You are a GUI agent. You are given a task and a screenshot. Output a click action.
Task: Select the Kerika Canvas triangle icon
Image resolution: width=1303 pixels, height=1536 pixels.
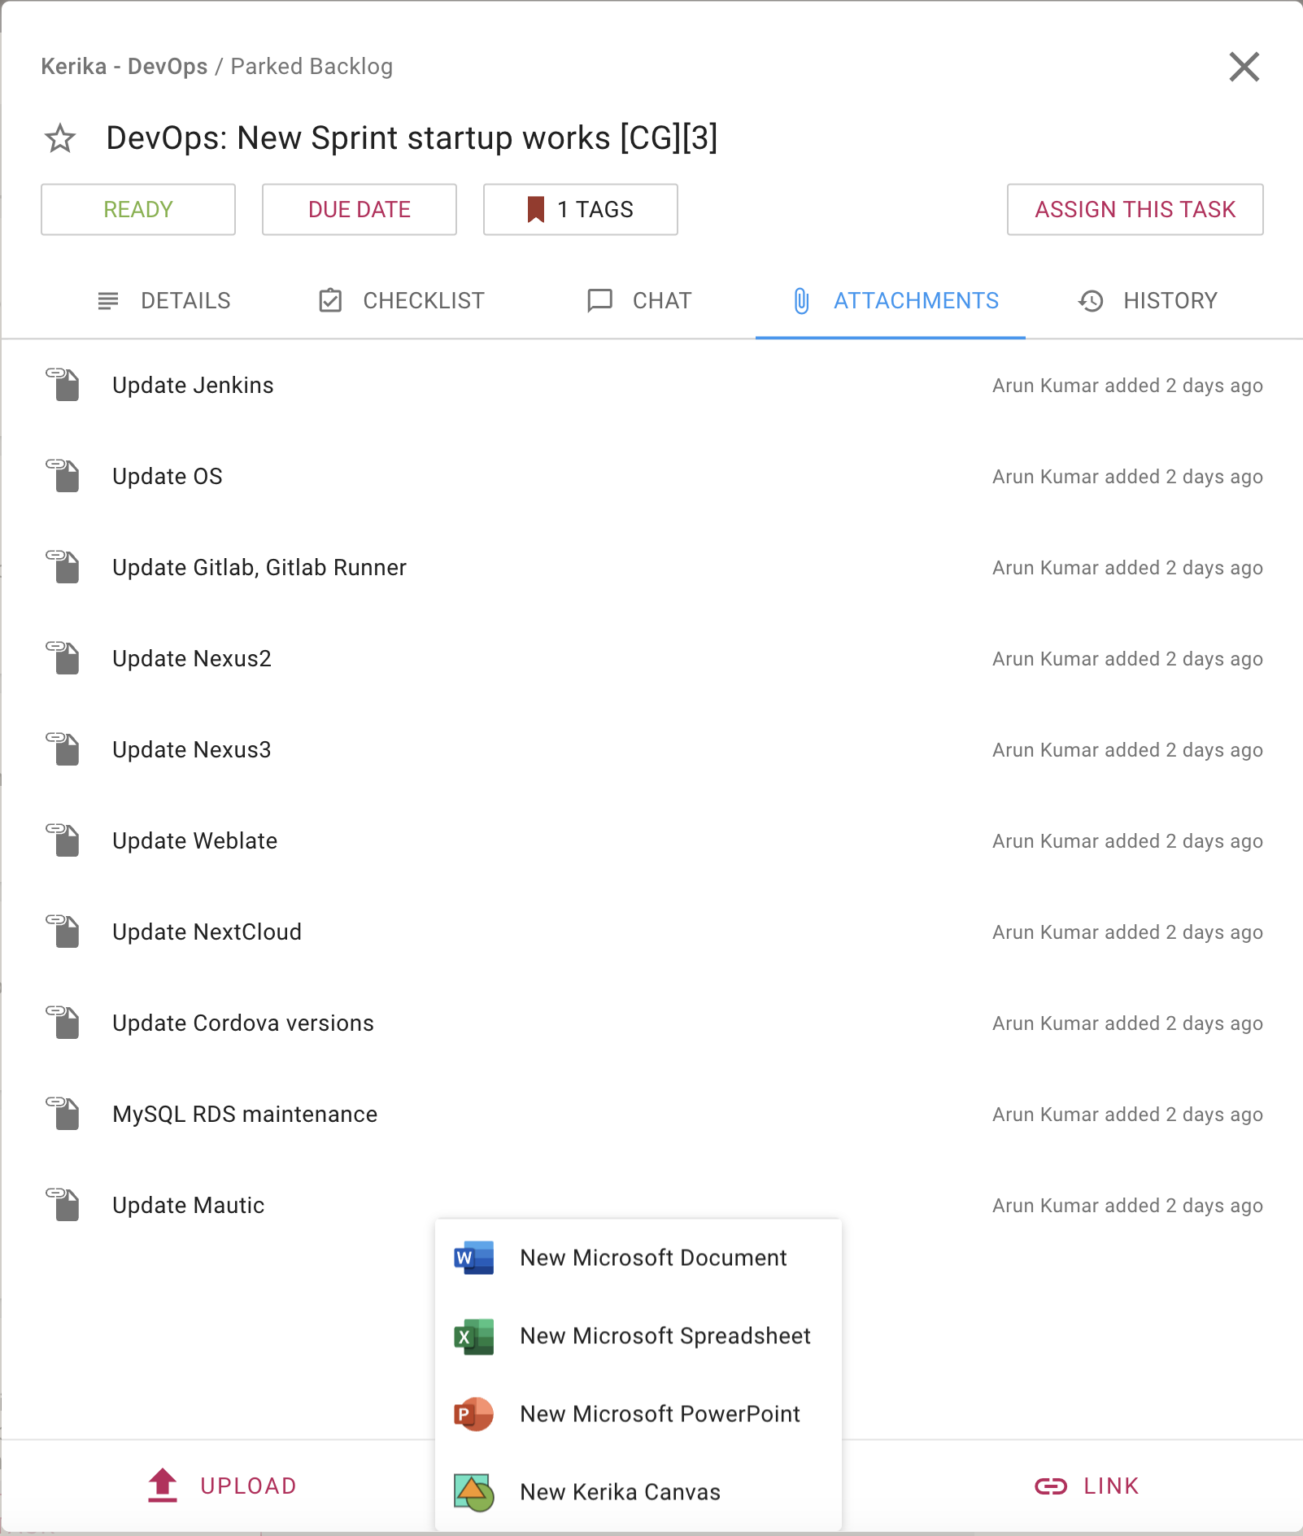[x=473, y=1490]
